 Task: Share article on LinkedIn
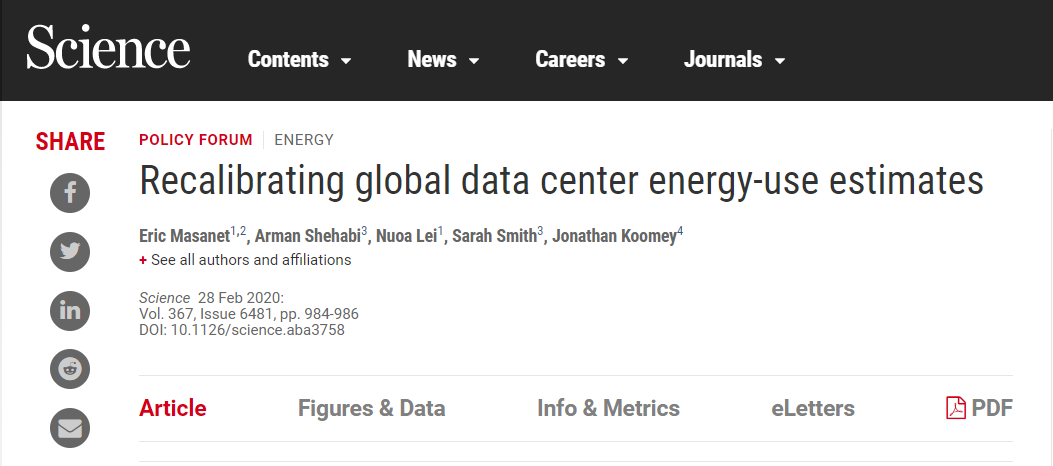70,311
